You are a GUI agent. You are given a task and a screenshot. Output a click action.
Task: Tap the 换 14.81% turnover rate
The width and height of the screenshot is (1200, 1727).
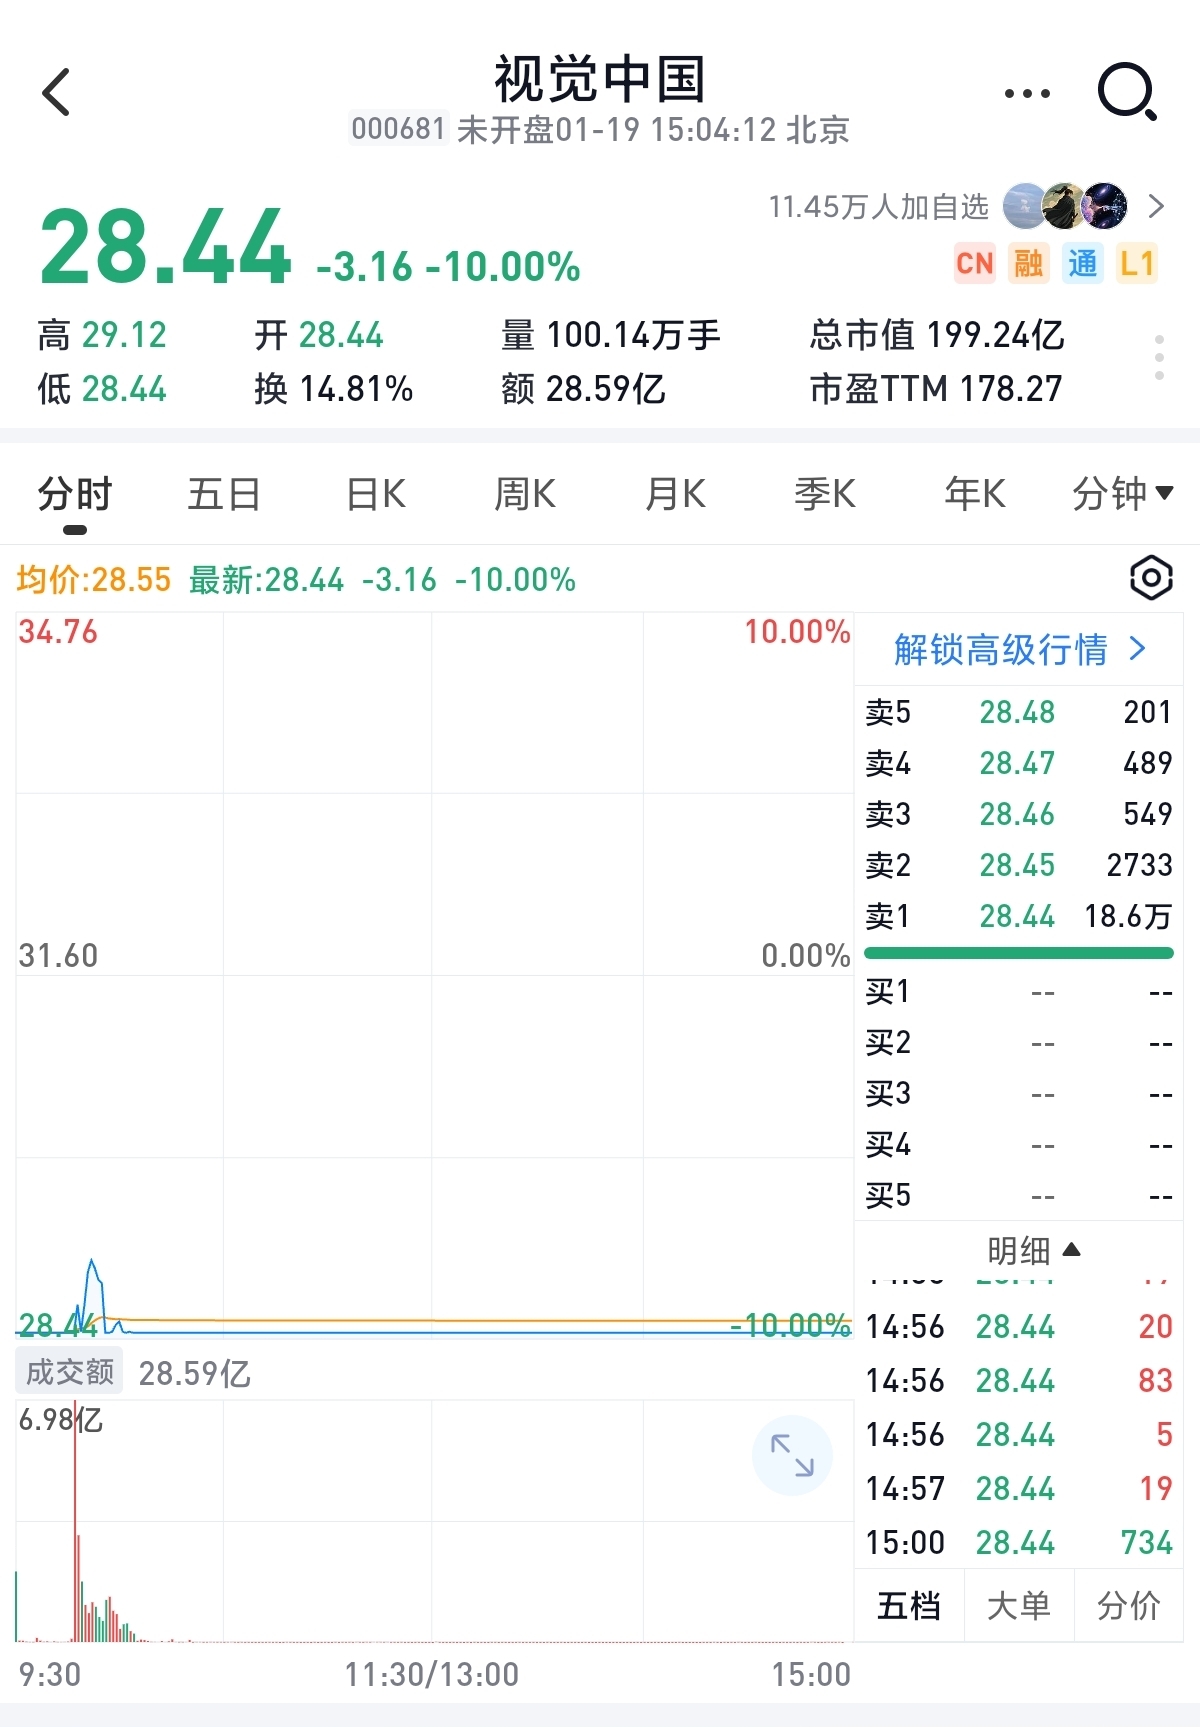tap(334, 389)
